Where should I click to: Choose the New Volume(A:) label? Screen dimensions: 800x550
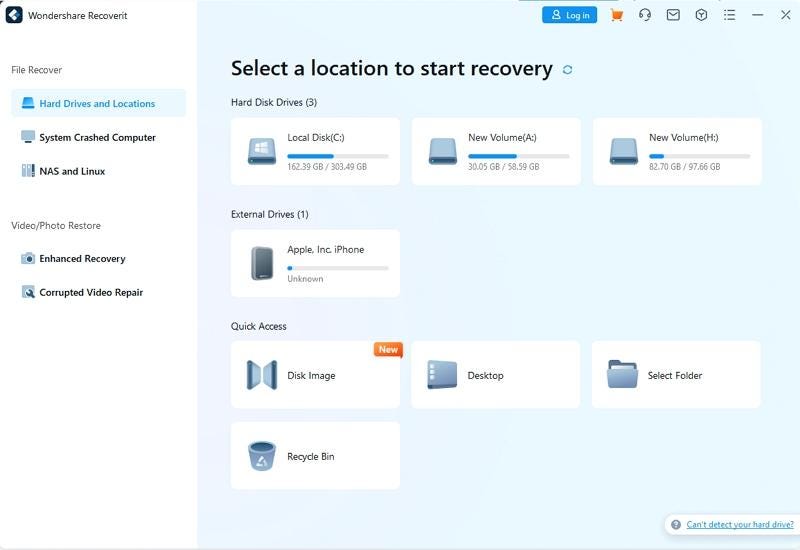(502, 137)
